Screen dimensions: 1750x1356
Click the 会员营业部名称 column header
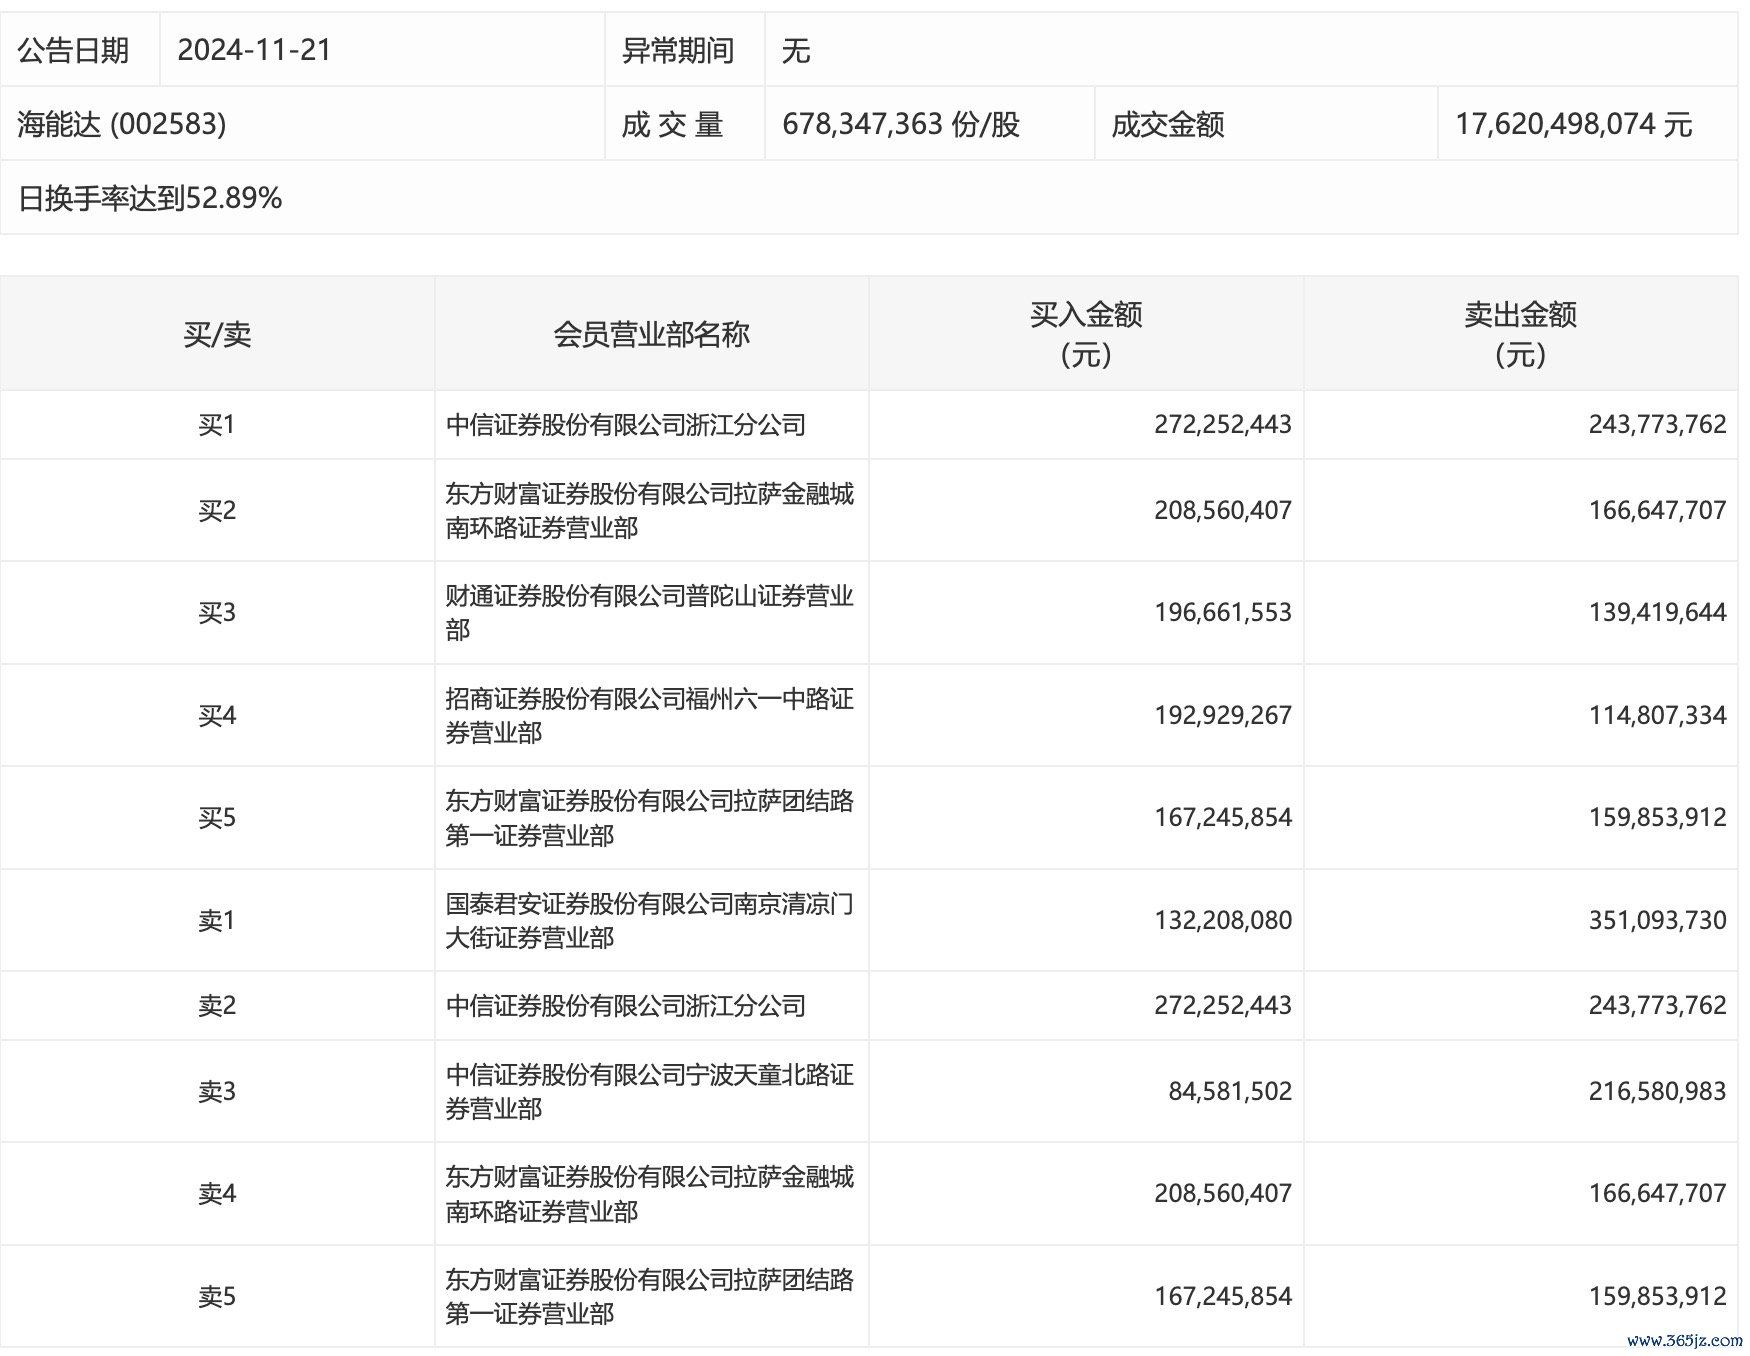point(651,334)
